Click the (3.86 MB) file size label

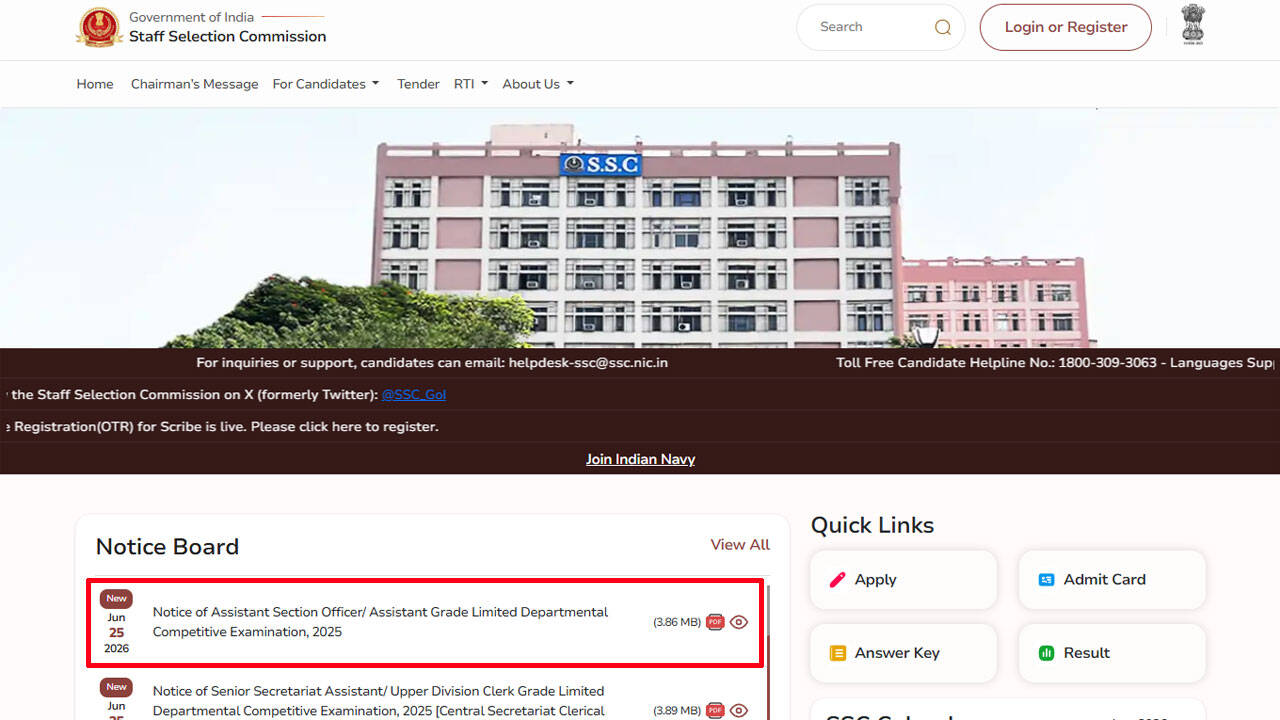pyautogui.click(x=677, y=622)
